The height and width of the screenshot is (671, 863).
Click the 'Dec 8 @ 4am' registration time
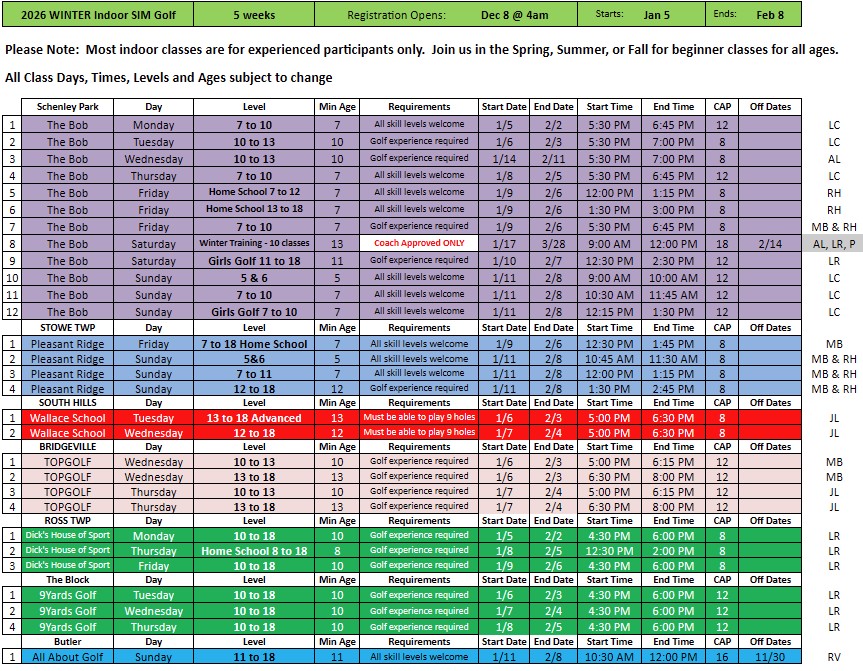point(514,15)
